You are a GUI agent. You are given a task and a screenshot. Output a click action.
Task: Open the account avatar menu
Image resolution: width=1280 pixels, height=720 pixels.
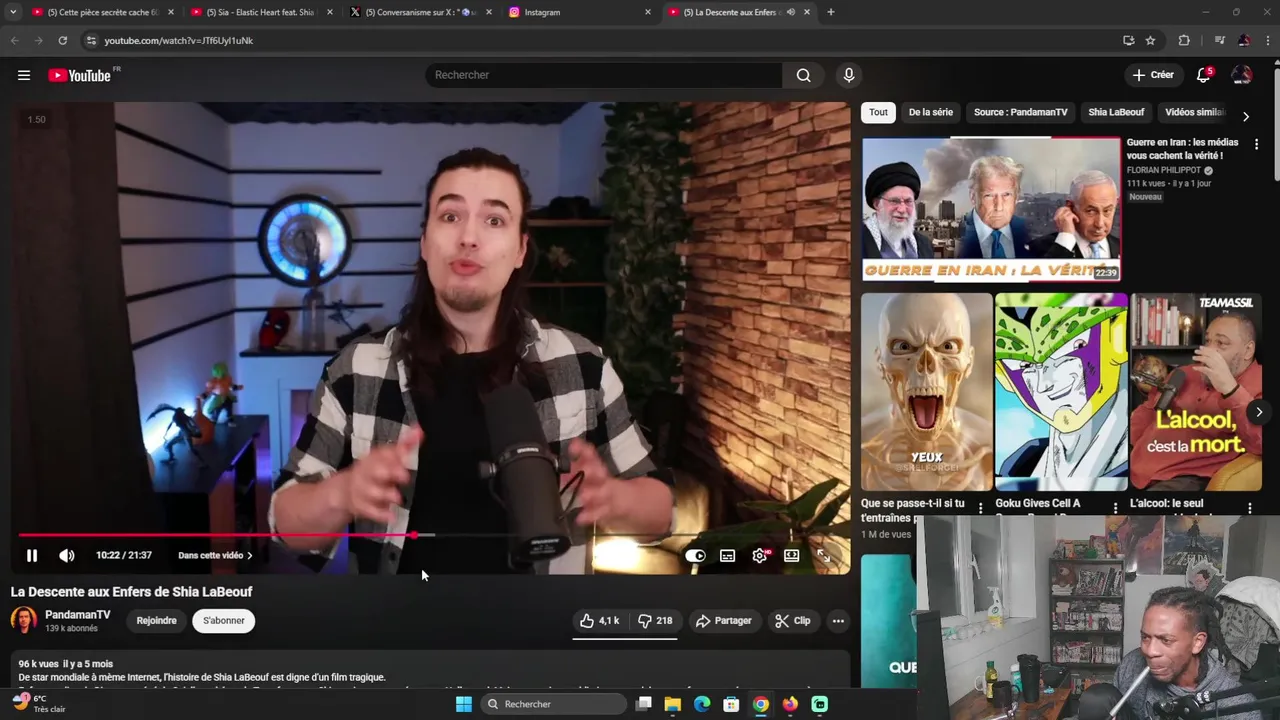[x=1241, y=75]
